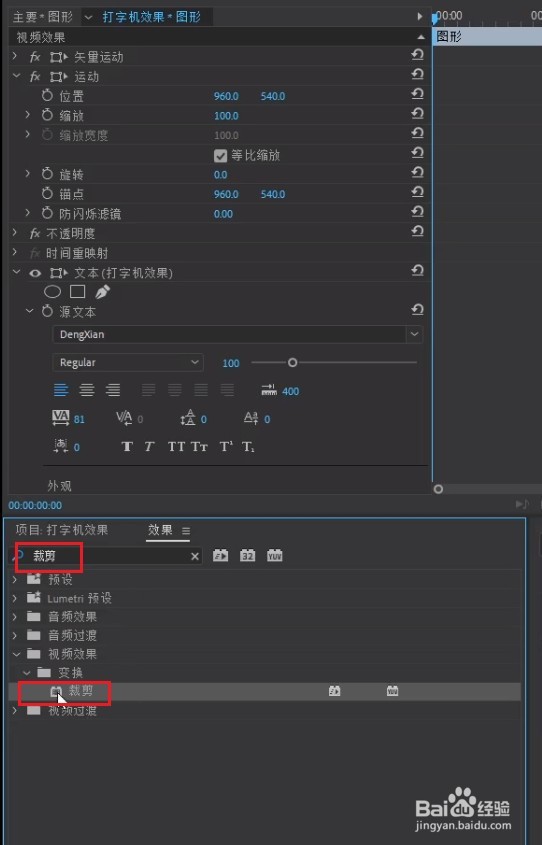Reset the 不透明度 effect
Viewport: 542px width, 845px height.
[x=417, y=231]
